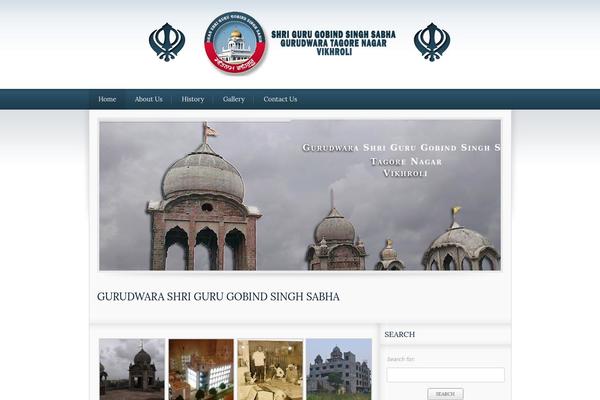Click the Gurudwara Shri Guru Gobind Singh Sabha heading
The image size is (600, 400).
(218, 297)
